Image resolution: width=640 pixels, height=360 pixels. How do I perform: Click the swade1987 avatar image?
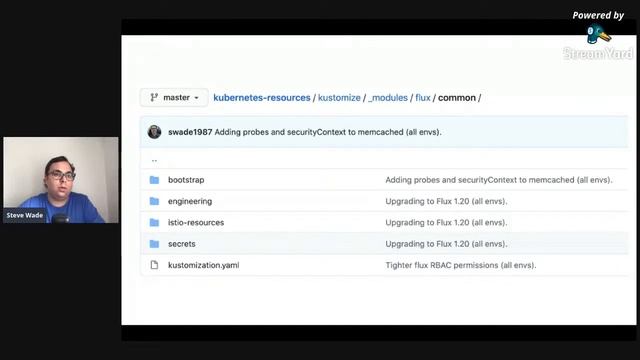pyautogui.click(x=154, y=132)
